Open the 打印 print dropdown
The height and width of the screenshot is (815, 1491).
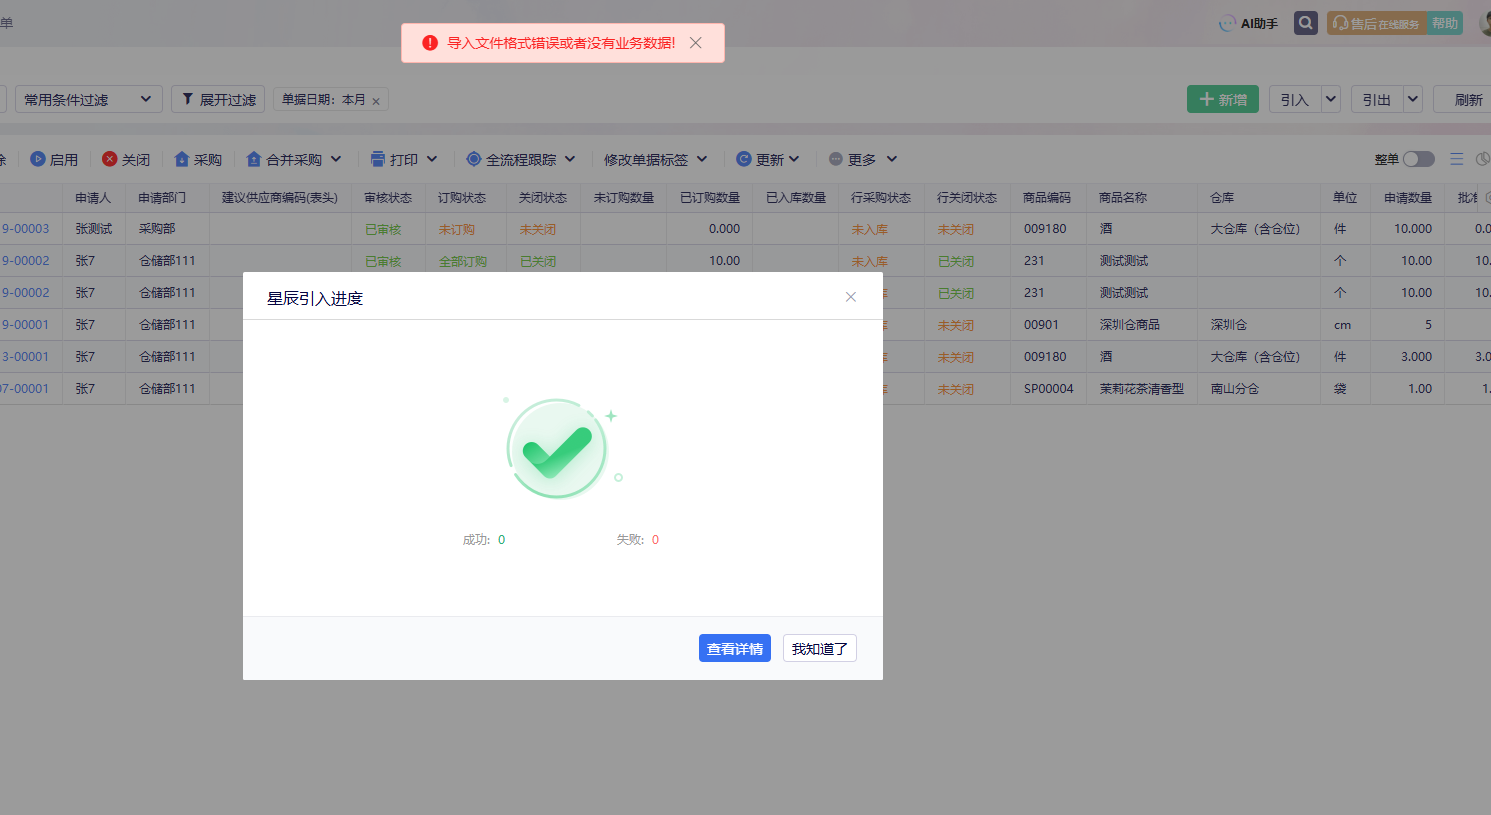(x=404, y=160)
